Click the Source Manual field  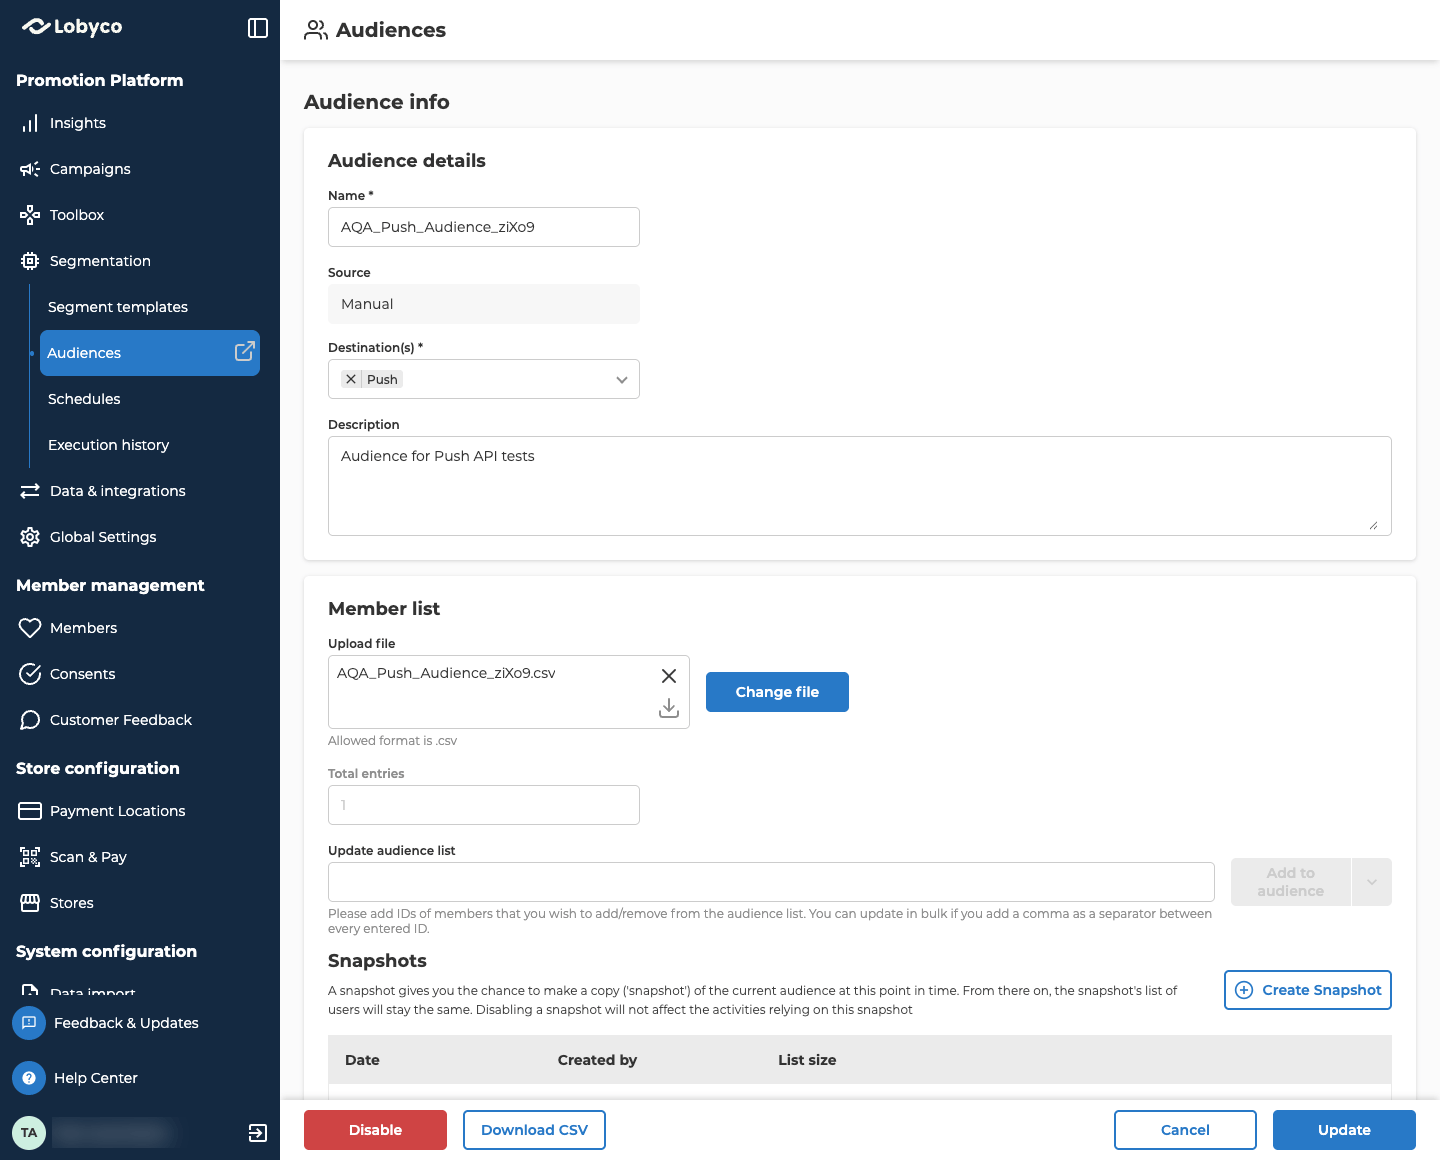click(x=484, y=304)
